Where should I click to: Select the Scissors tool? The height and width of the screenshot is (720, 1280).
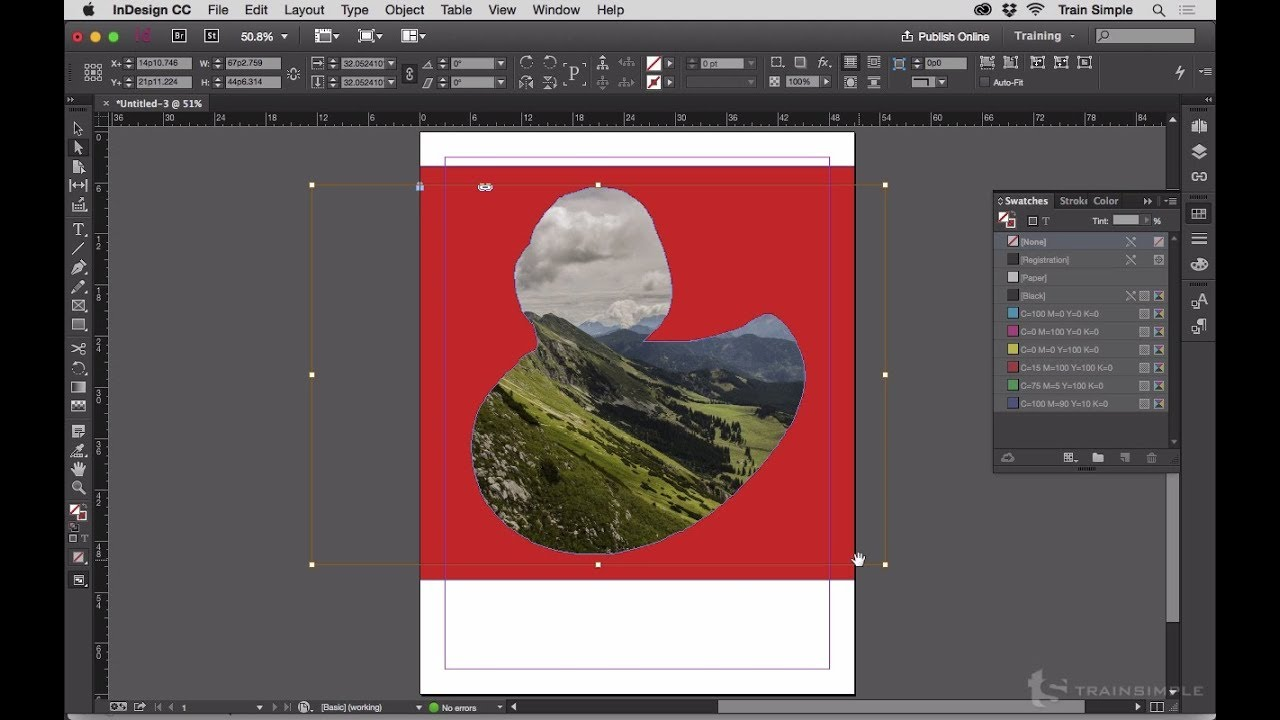[x=79, y=349]
